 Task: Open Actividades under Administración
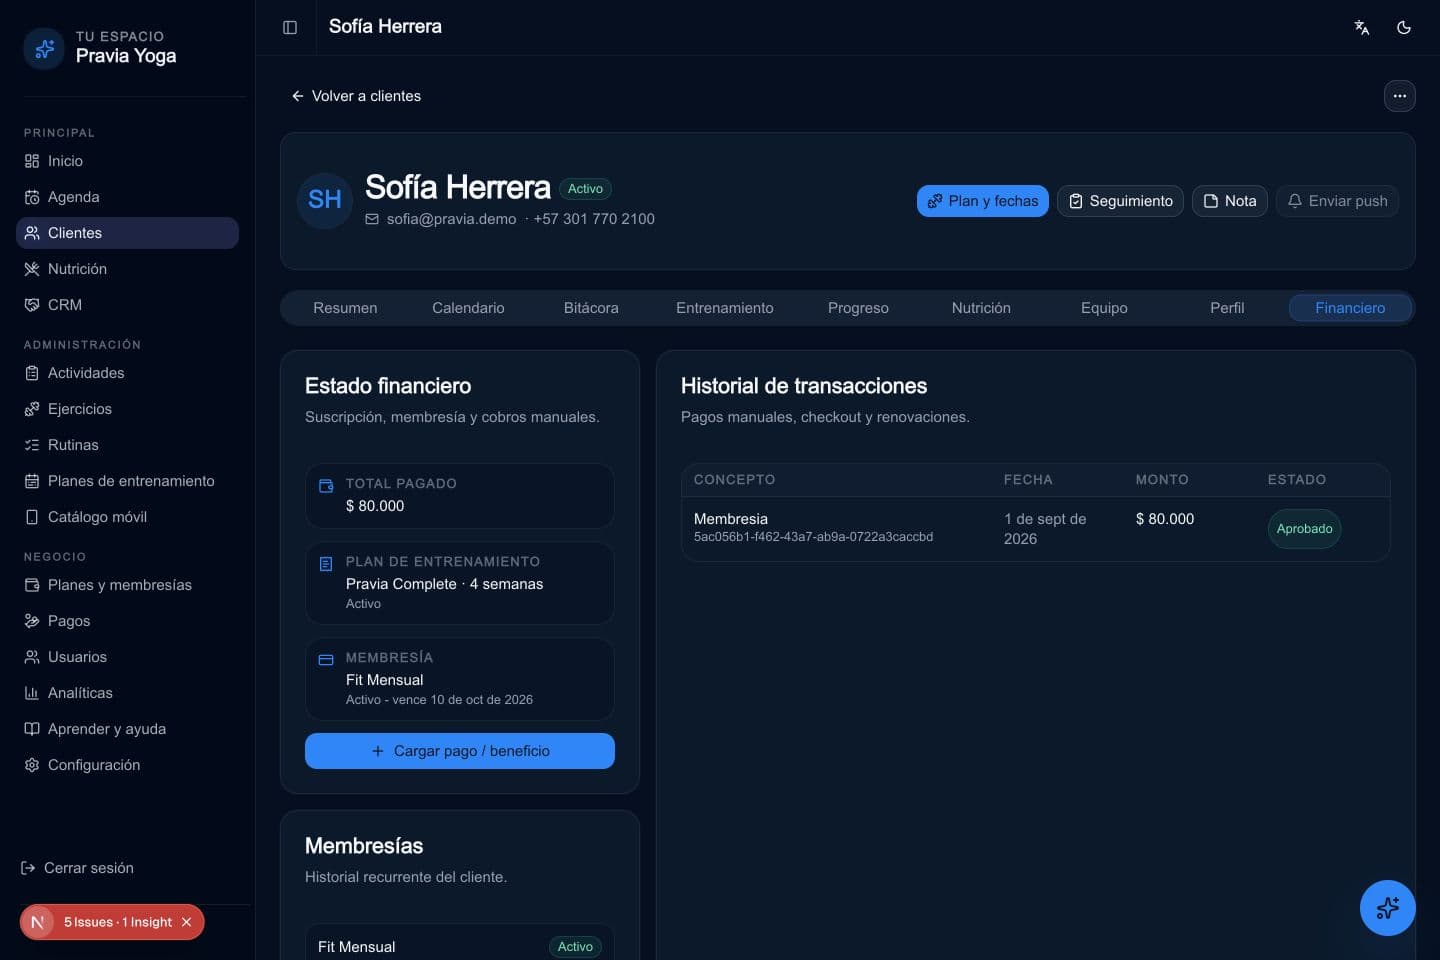(127, 373)
